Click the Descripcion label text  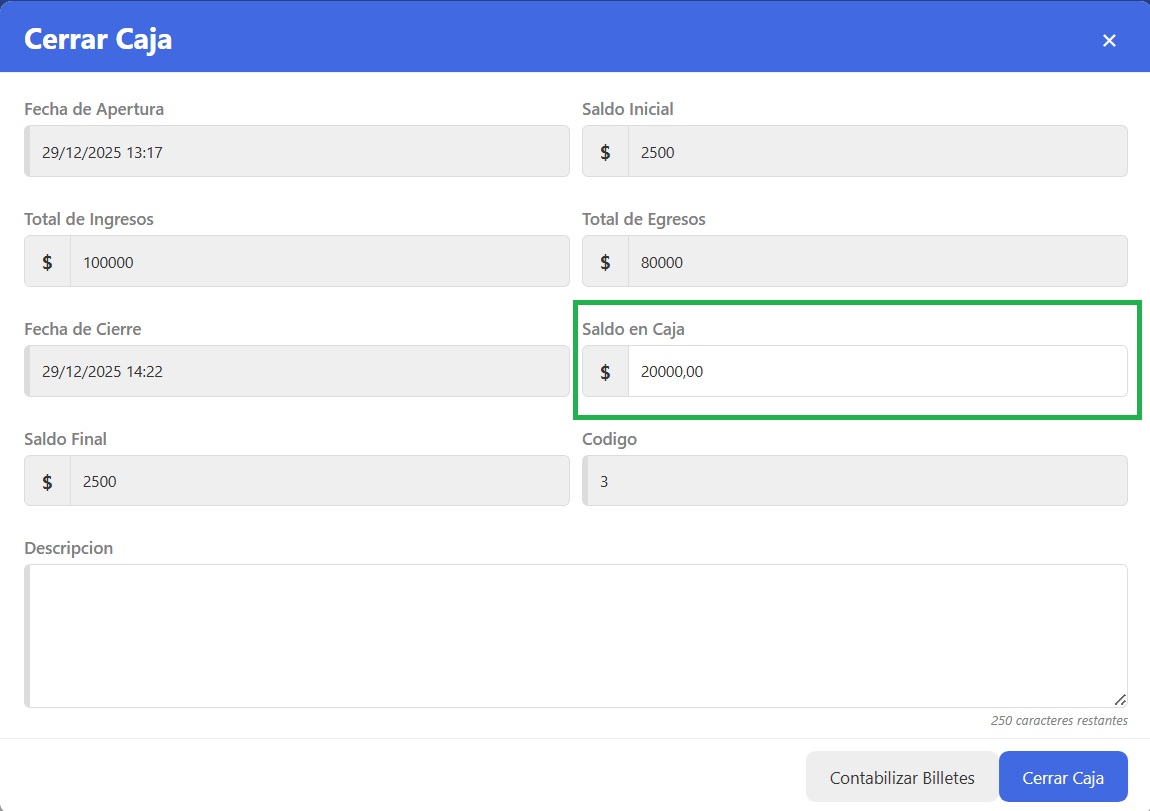[x=69, y=548]
